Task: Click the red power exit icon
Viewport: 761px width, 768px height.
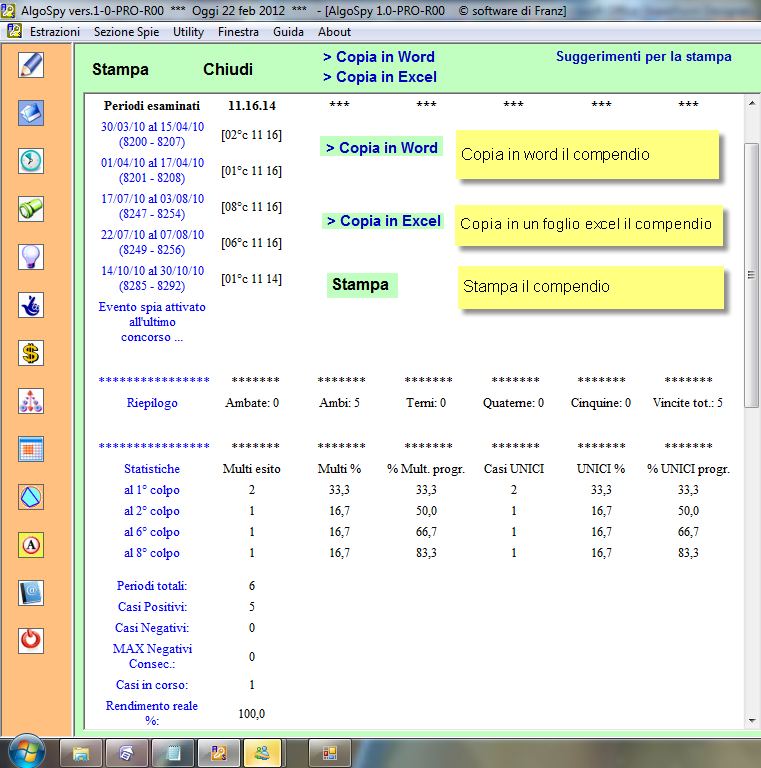Action: coord(31,641)
